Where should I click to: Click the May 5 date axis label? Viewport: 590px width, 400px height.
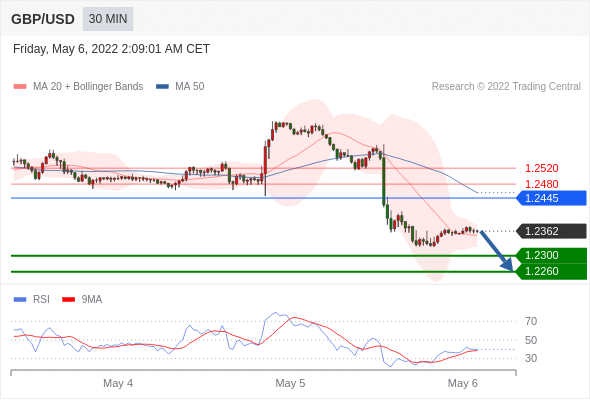[x=290, y=383]
